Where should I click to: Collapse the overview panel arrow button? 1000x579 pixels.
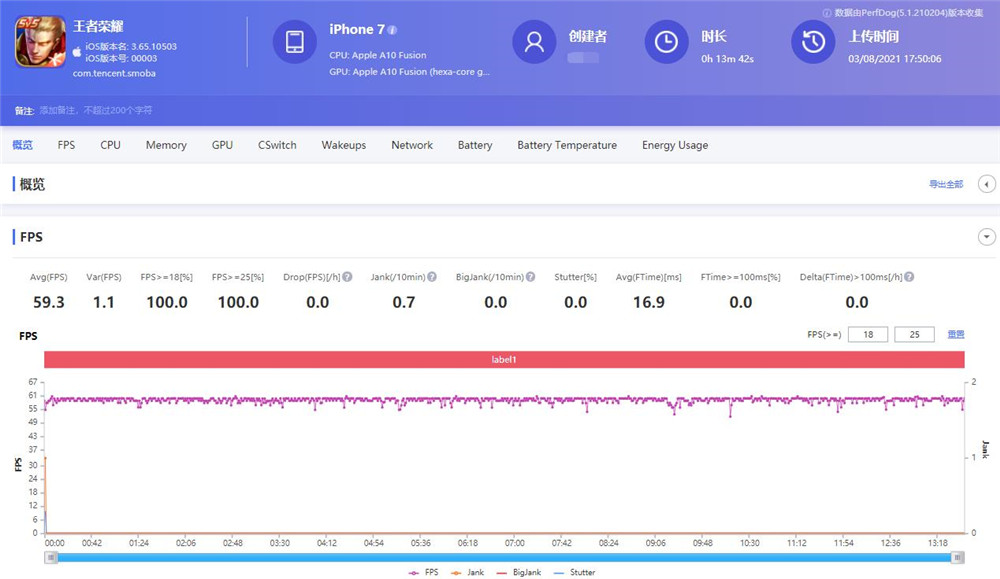(986, 184)
